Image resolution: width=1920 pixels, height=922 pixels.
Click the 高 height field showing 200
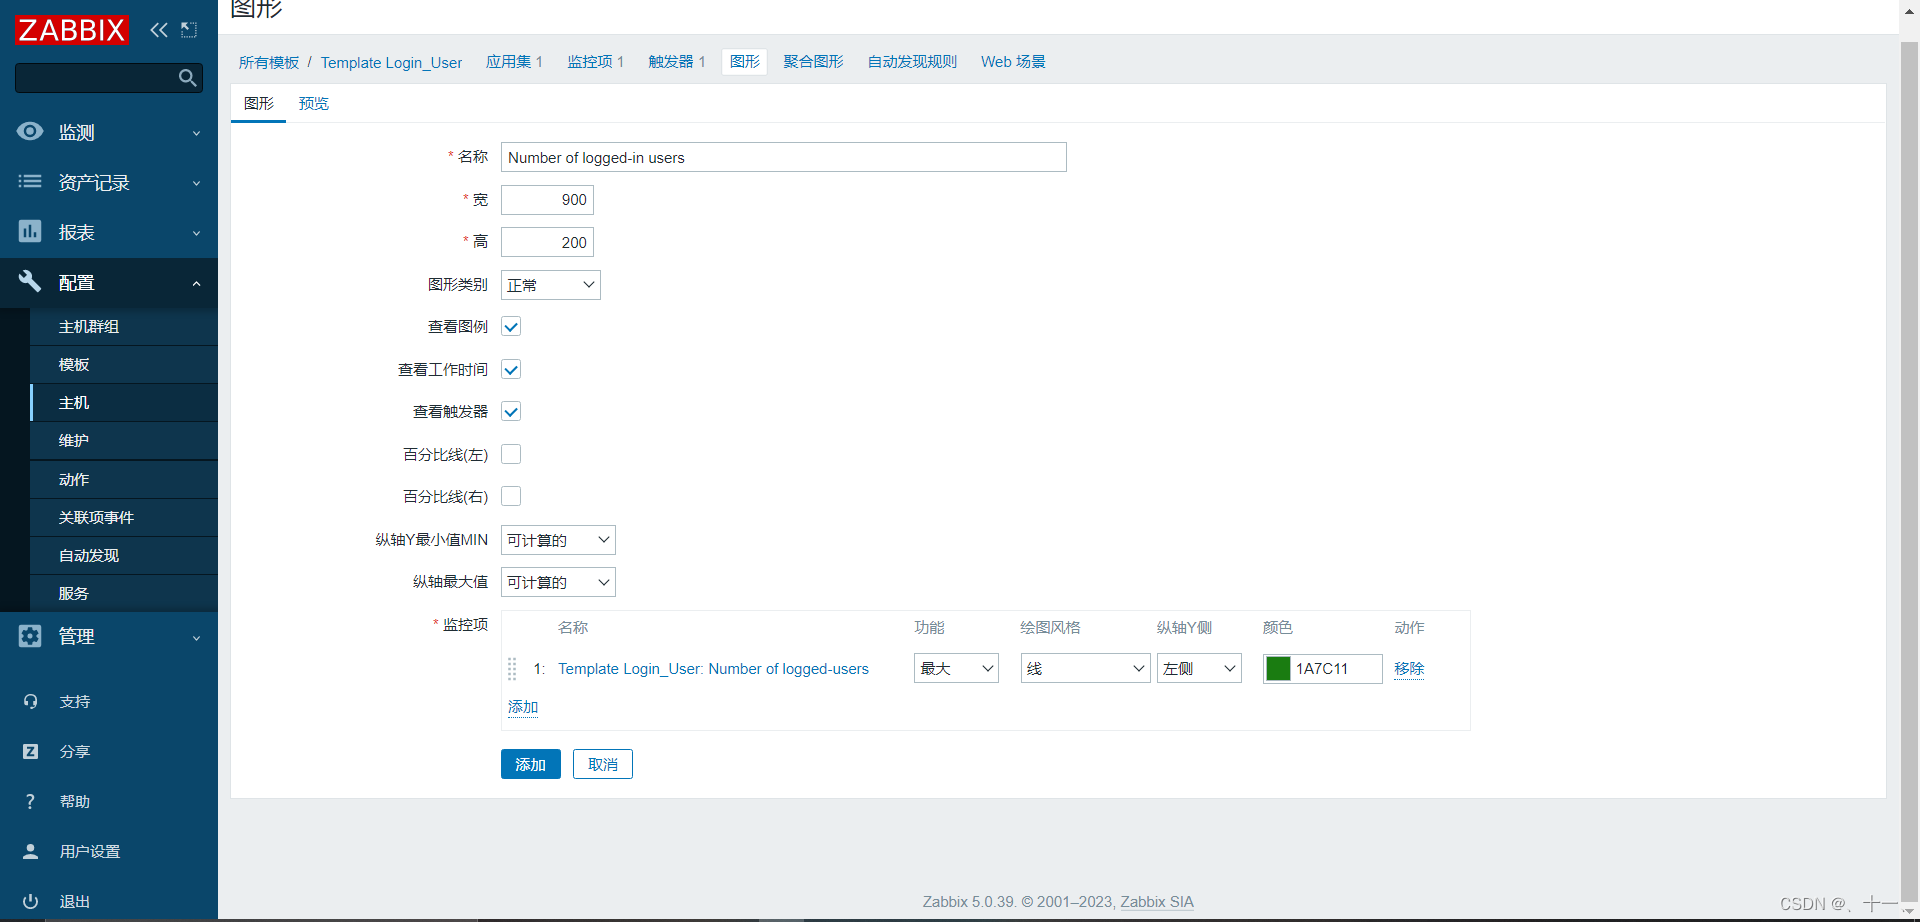coord(547,242)
